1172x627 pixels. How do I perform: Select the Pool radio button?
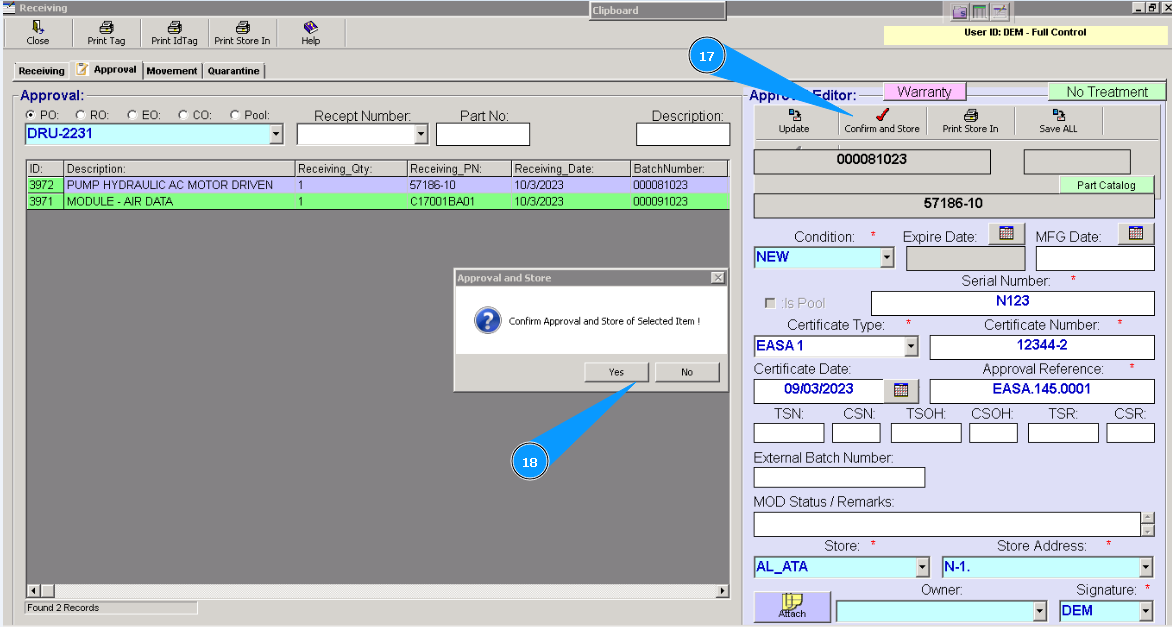tap(235, 115)
